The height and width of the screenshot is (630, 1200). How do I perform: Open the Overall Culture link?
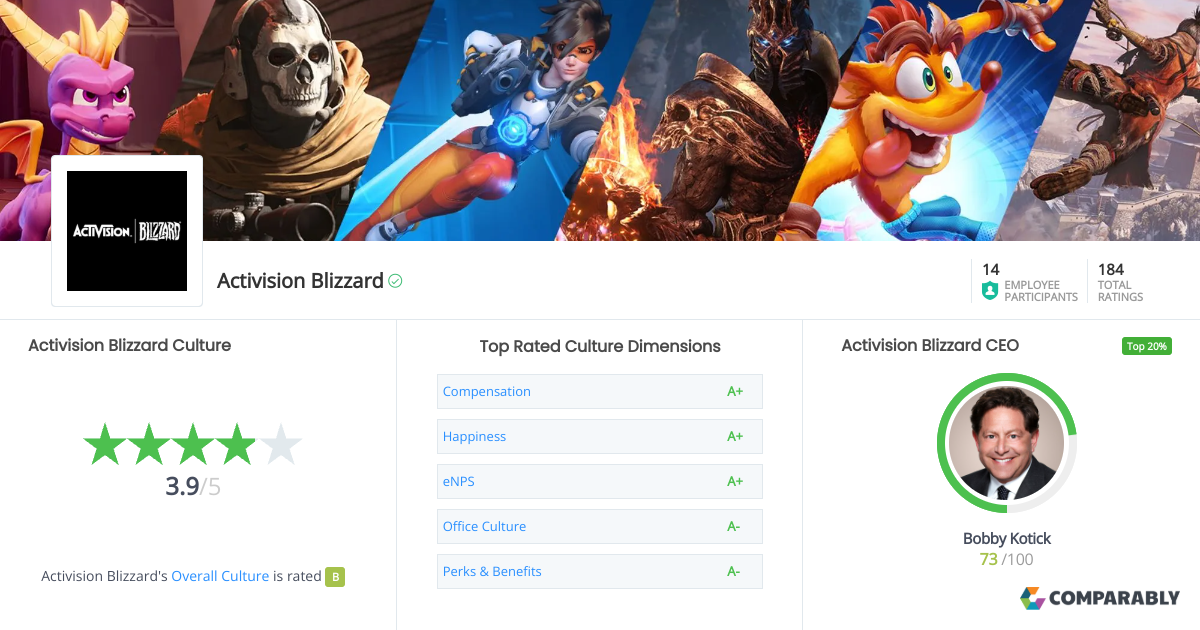[x=220, y=576]
